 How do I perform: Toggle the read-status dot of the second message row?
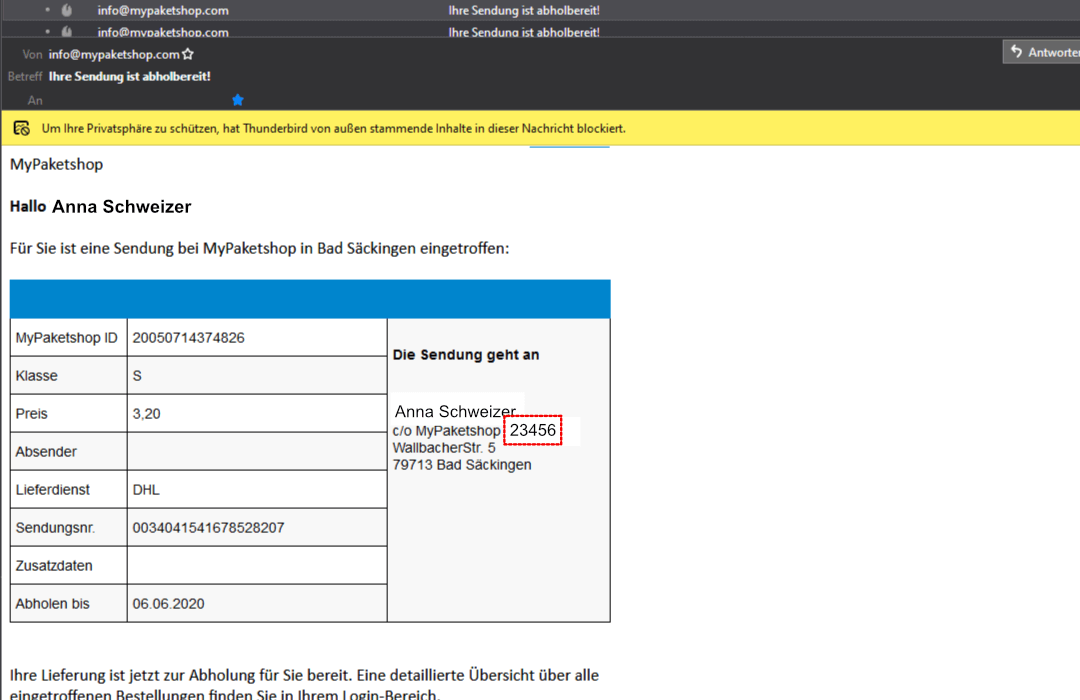[x=48, y=32]
